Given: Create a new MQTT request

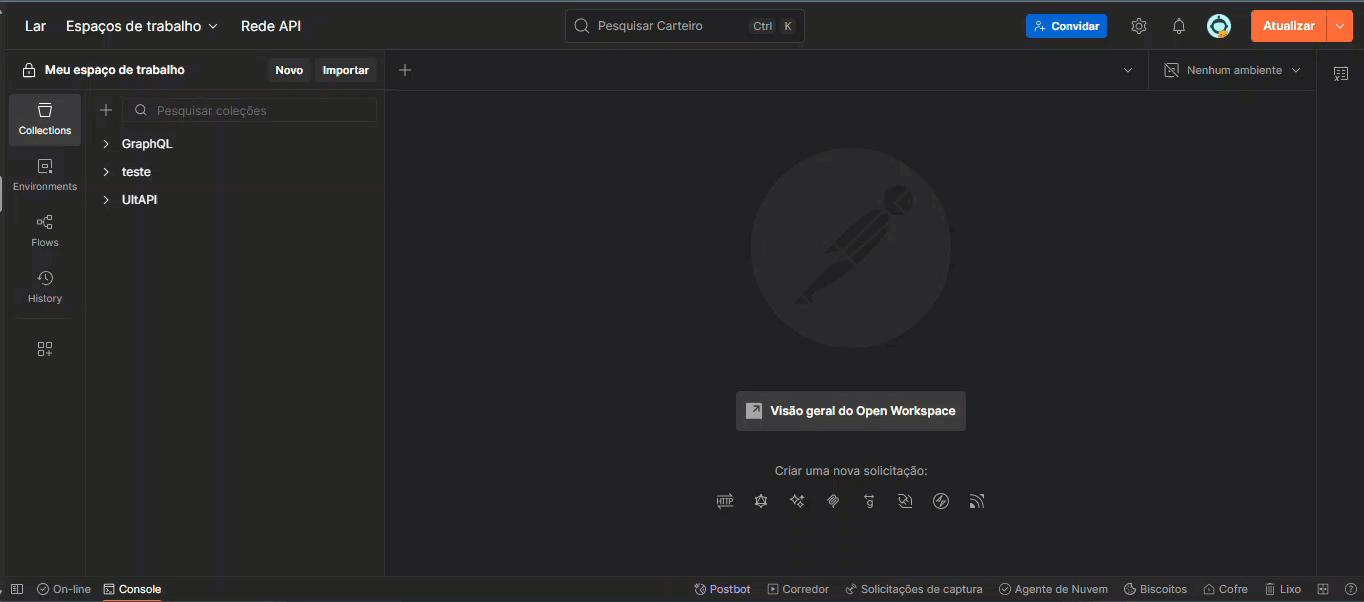Looking at the screenshot, I should pos(977,501).
